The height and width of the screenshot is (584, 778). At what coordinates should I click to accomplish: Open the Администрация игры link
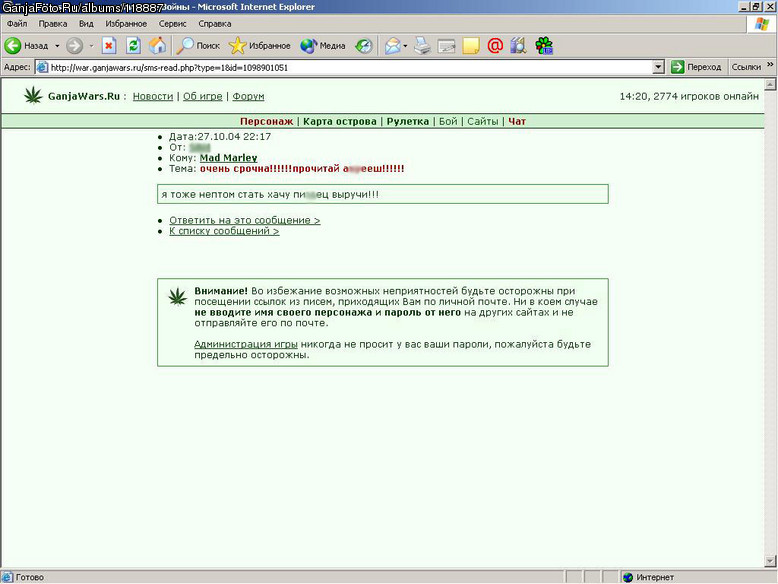246,344
